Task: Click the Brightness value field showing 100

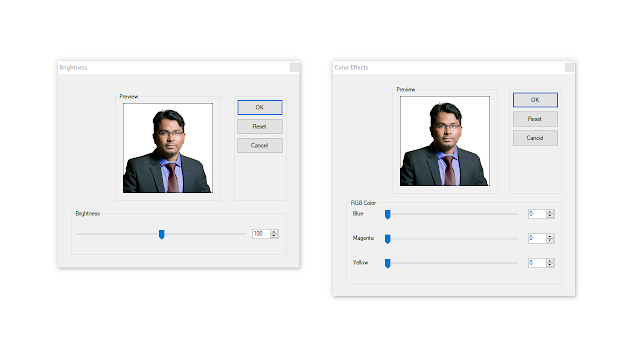Action: (x=261, y=234)
